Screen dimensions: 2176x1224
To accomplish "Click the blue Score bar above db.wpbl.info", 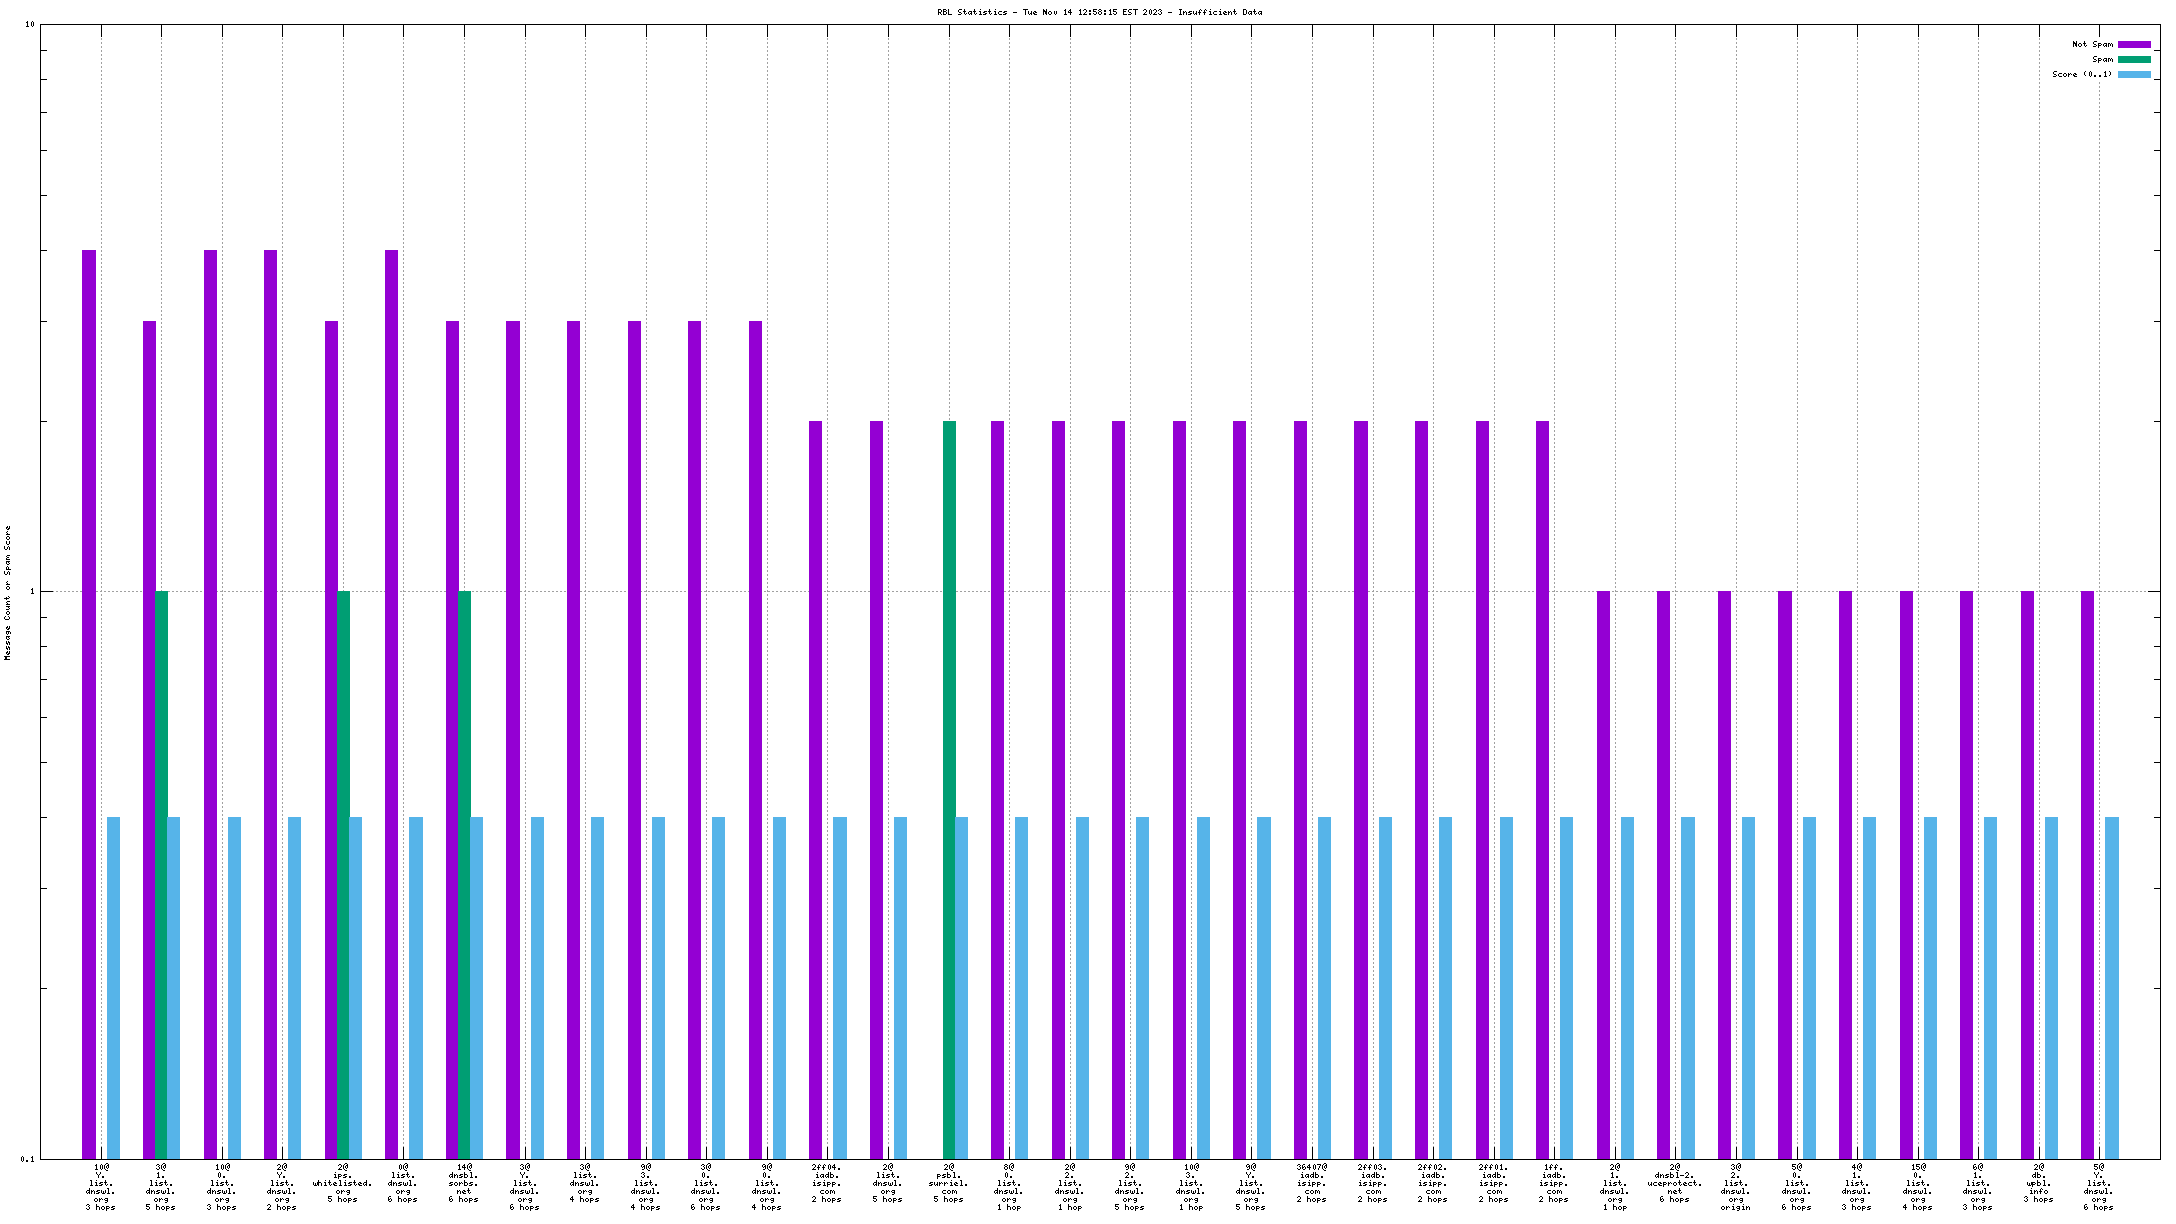I will pyautogui.click(x=2051, y=988).
